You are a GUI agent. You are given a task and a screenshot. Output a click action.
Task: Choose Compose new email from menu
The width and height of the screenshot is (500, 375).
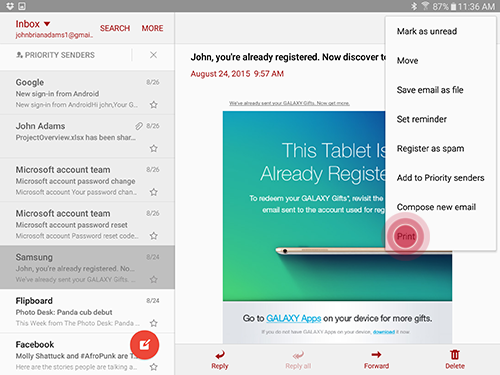(440, 207)
